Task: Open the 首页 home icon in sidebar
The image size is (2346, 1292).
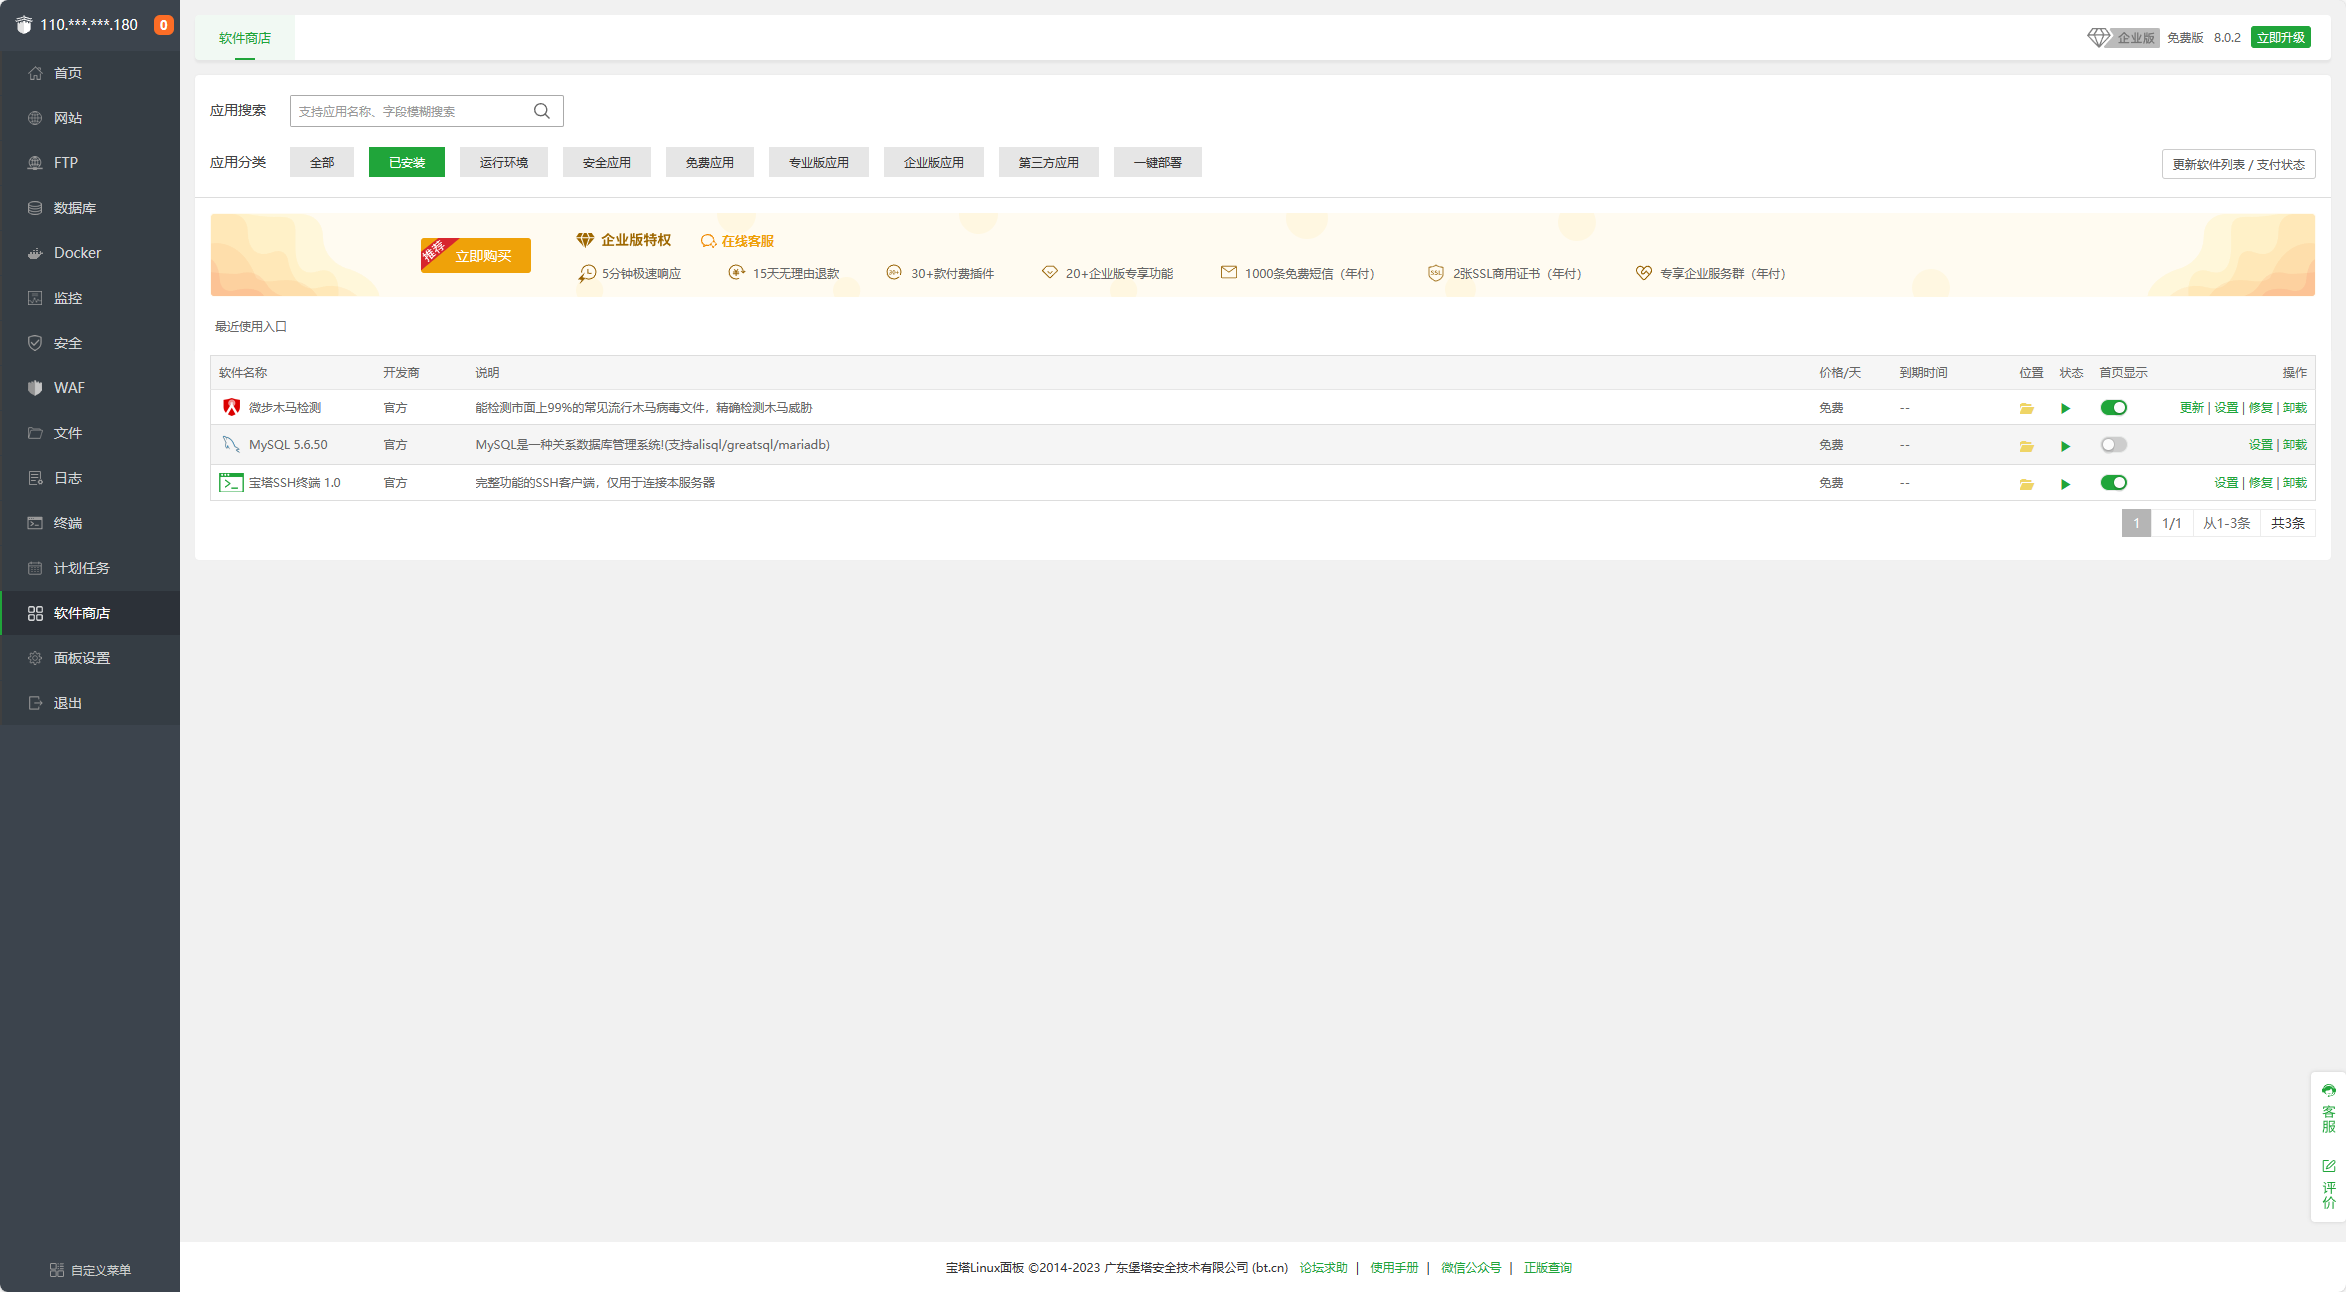Action: tap(35, 73)
